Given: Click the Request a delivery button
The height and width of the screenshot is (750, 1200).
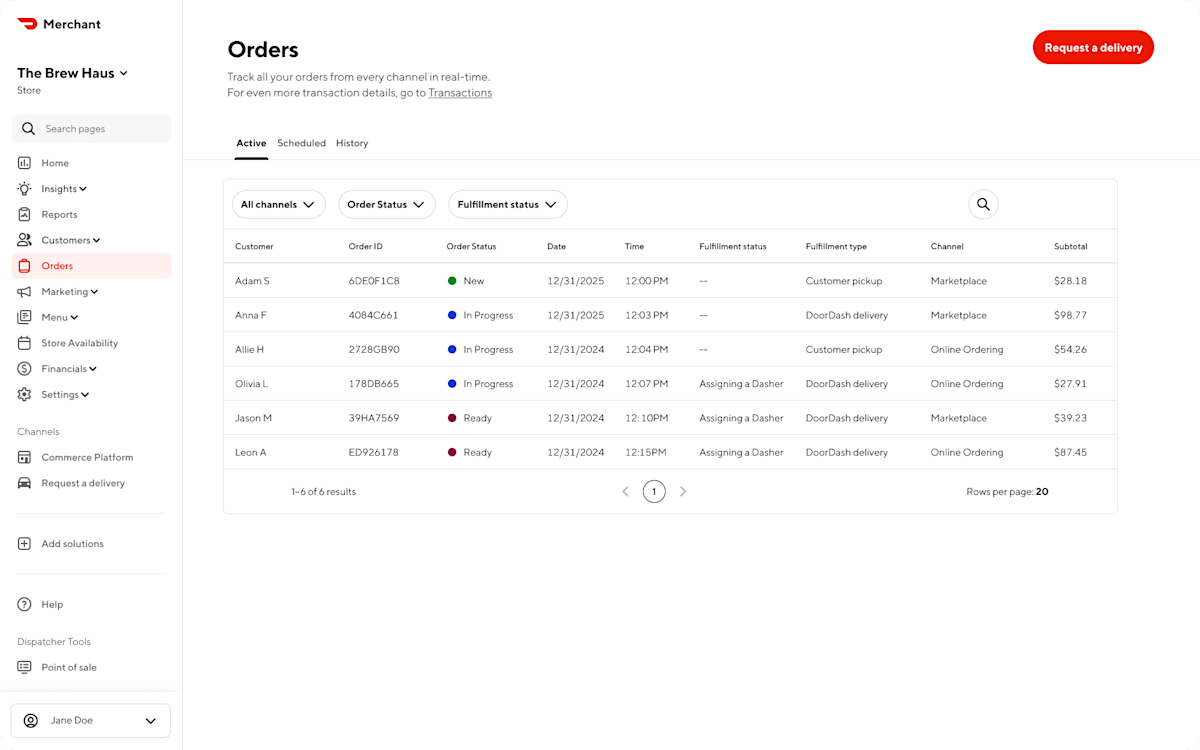Looking at the screenshot, I should point(1093,47).
